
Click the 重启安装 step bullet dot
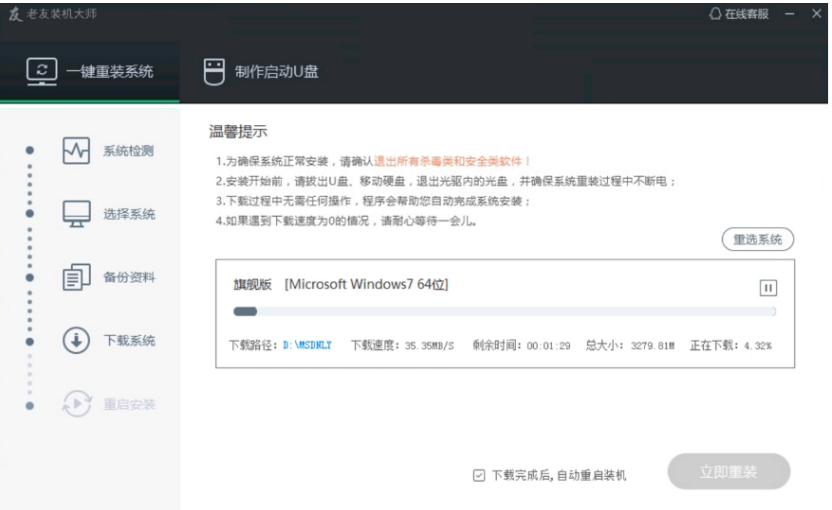(30, 406)
